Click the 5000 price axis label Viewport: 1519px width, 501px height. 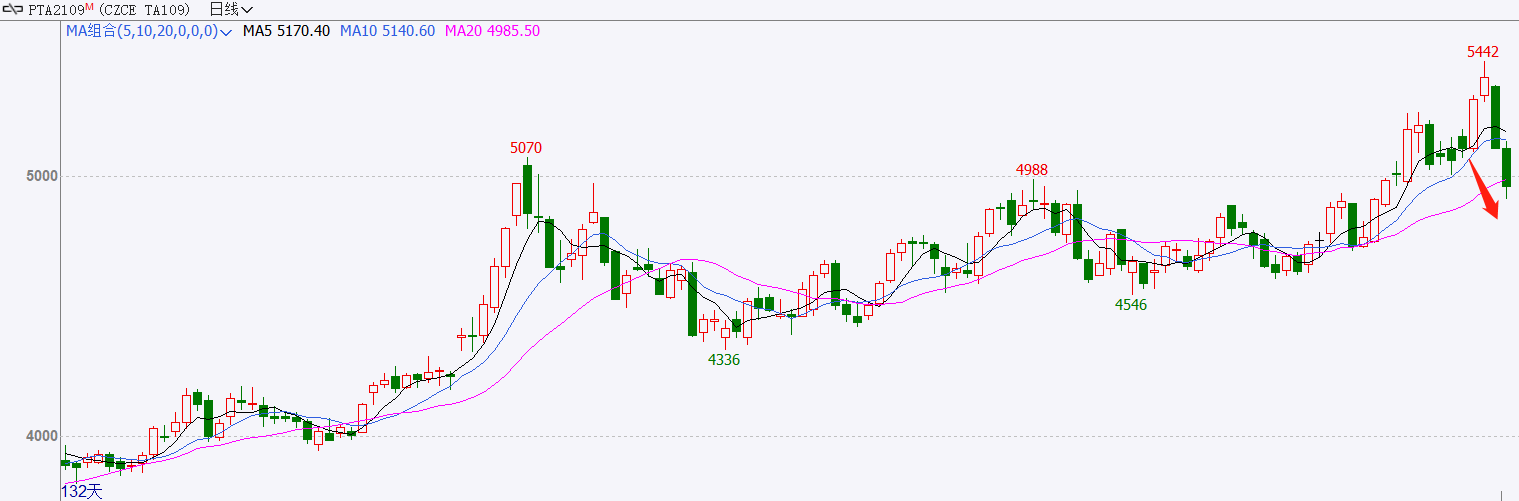click(42, 177)
